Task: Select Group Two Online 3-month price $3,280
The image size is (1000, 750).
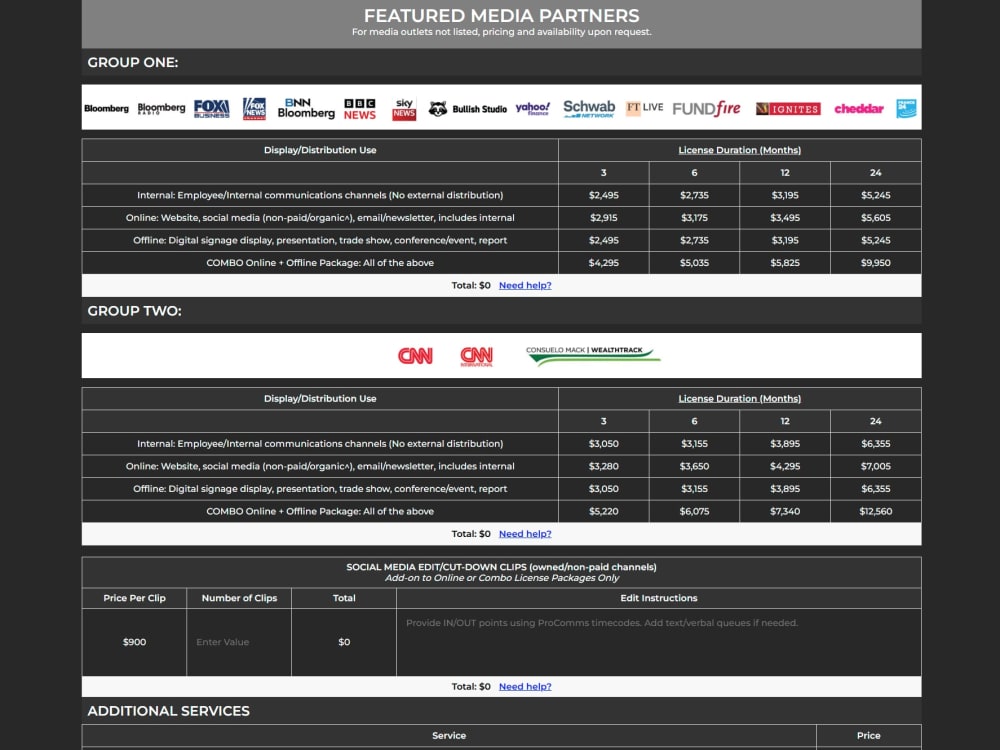Action: pos(603,466)
